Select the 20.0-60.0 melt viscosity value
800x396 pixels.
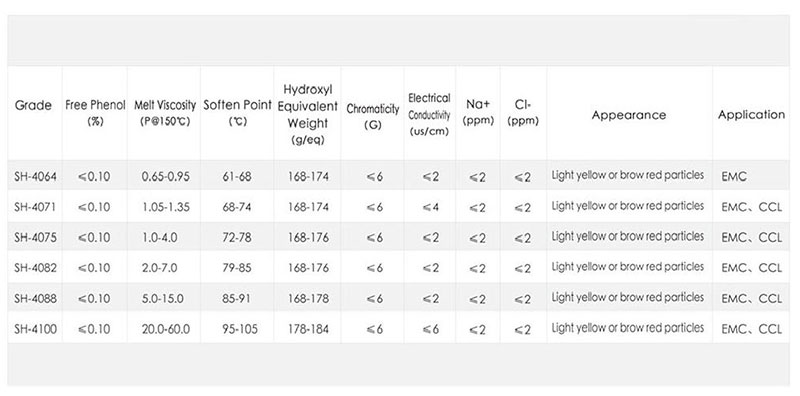[166, 330]
